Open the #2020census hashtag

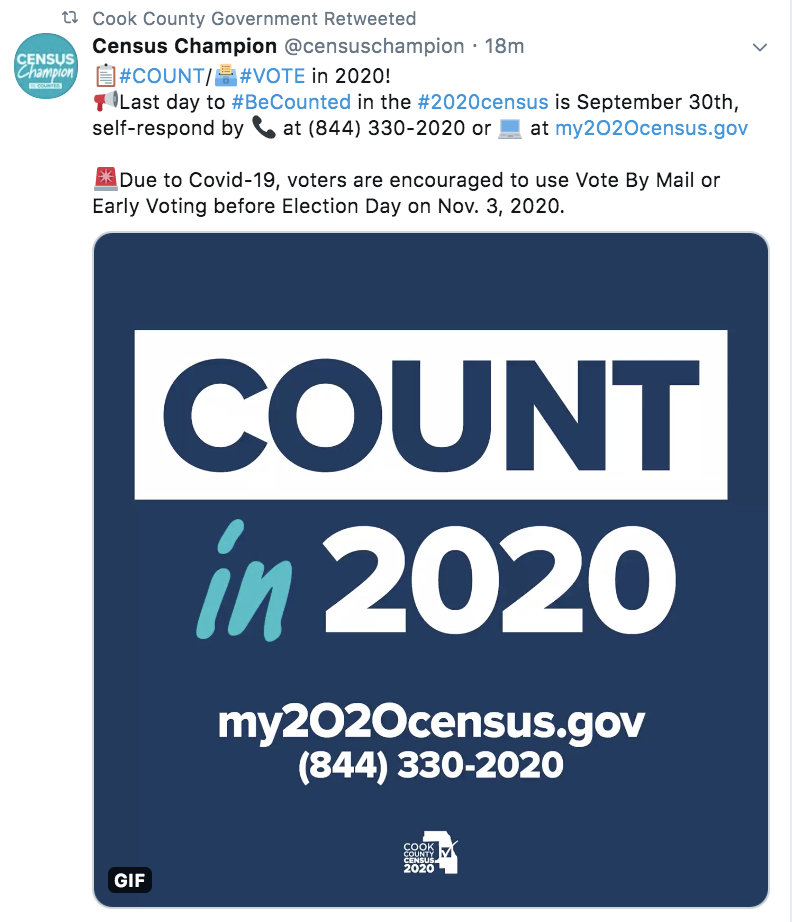[x=484, y=102]
